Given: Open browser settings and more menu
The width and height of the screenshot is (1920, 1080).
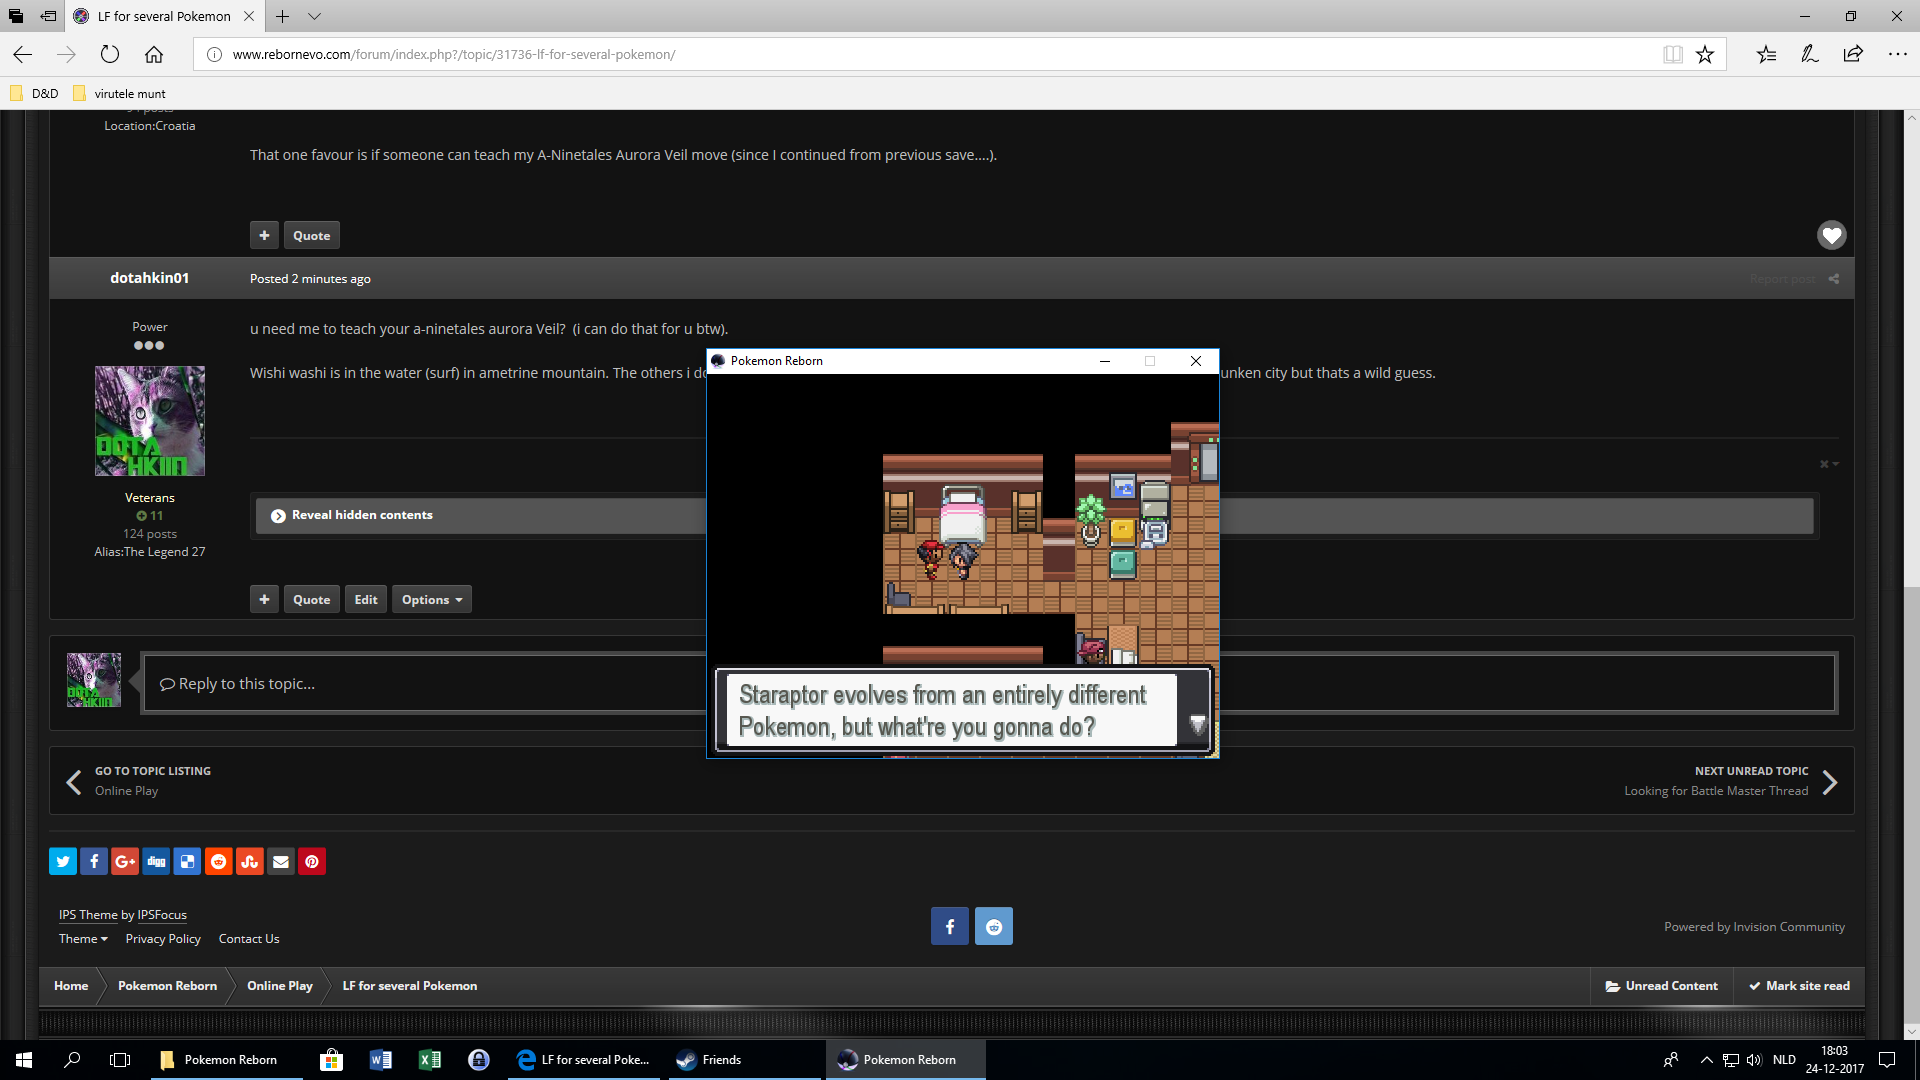Looking at the screenshot, I should [1898, 54].
